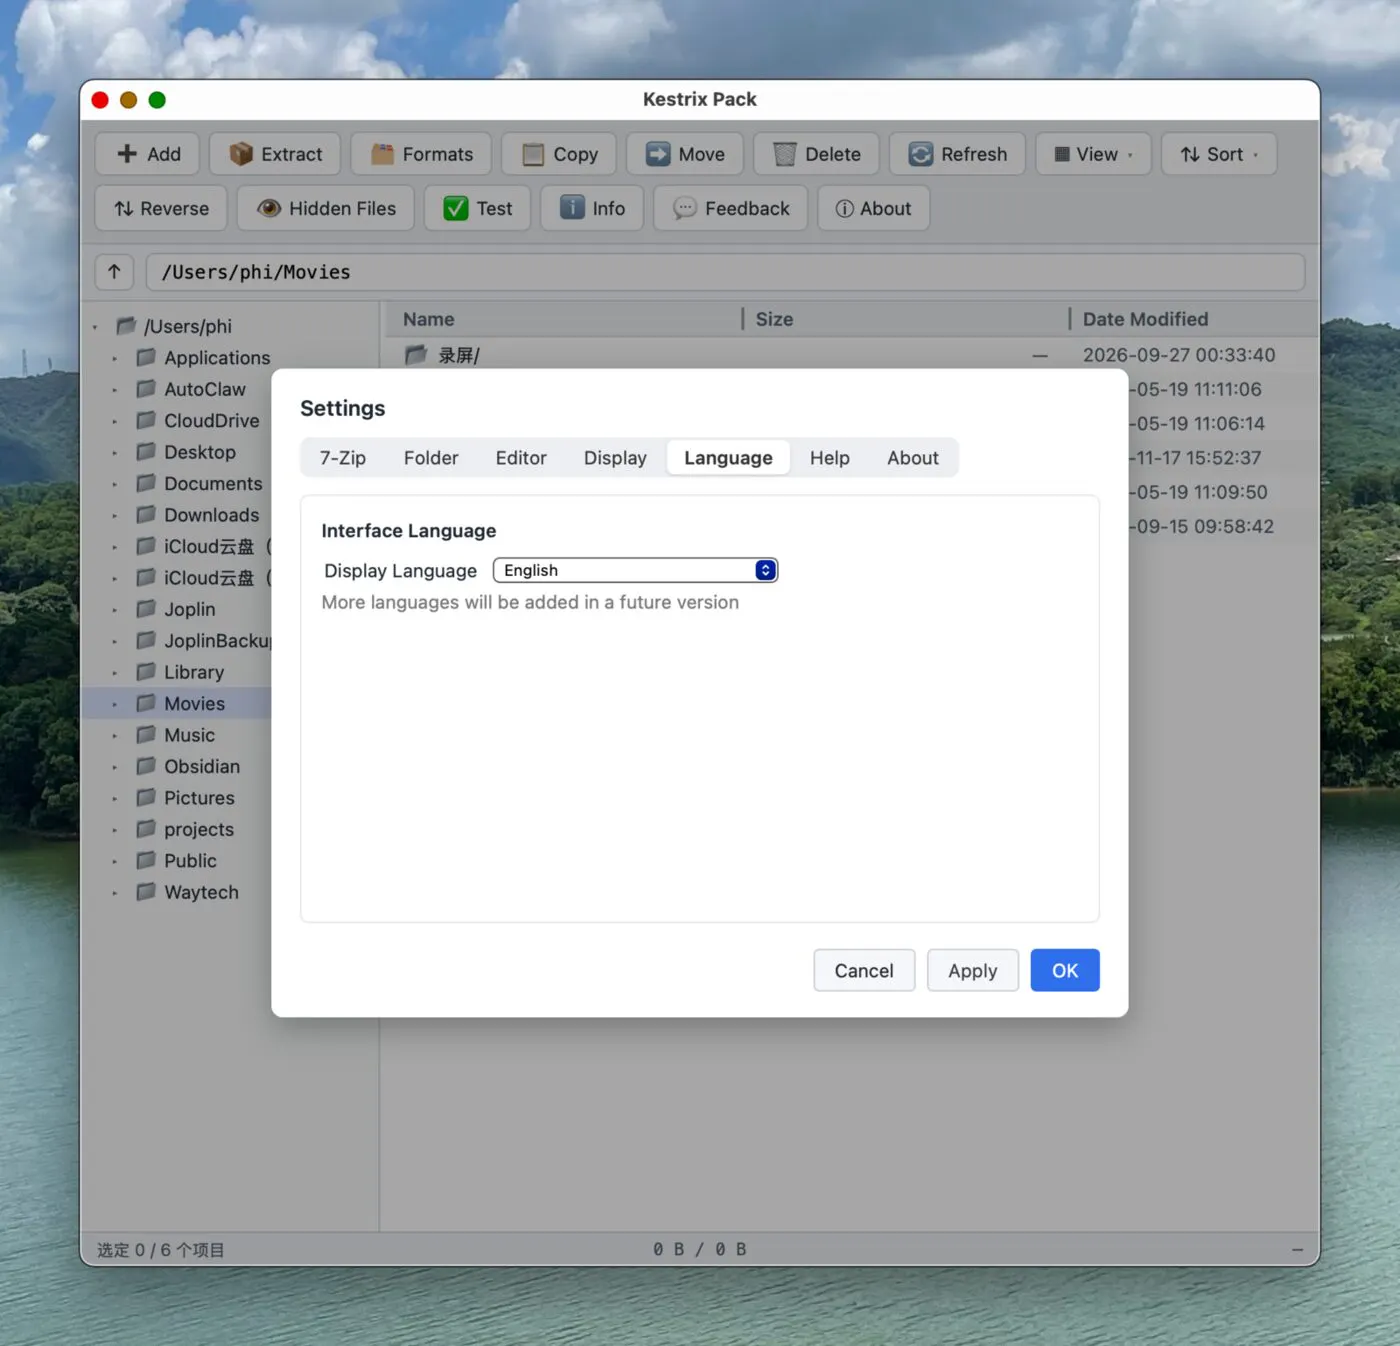Image resolution: width=1400 pixels, height=1346 pixels.
Task: Click the Move toolbar button
Action: click(x=685, y=154)
